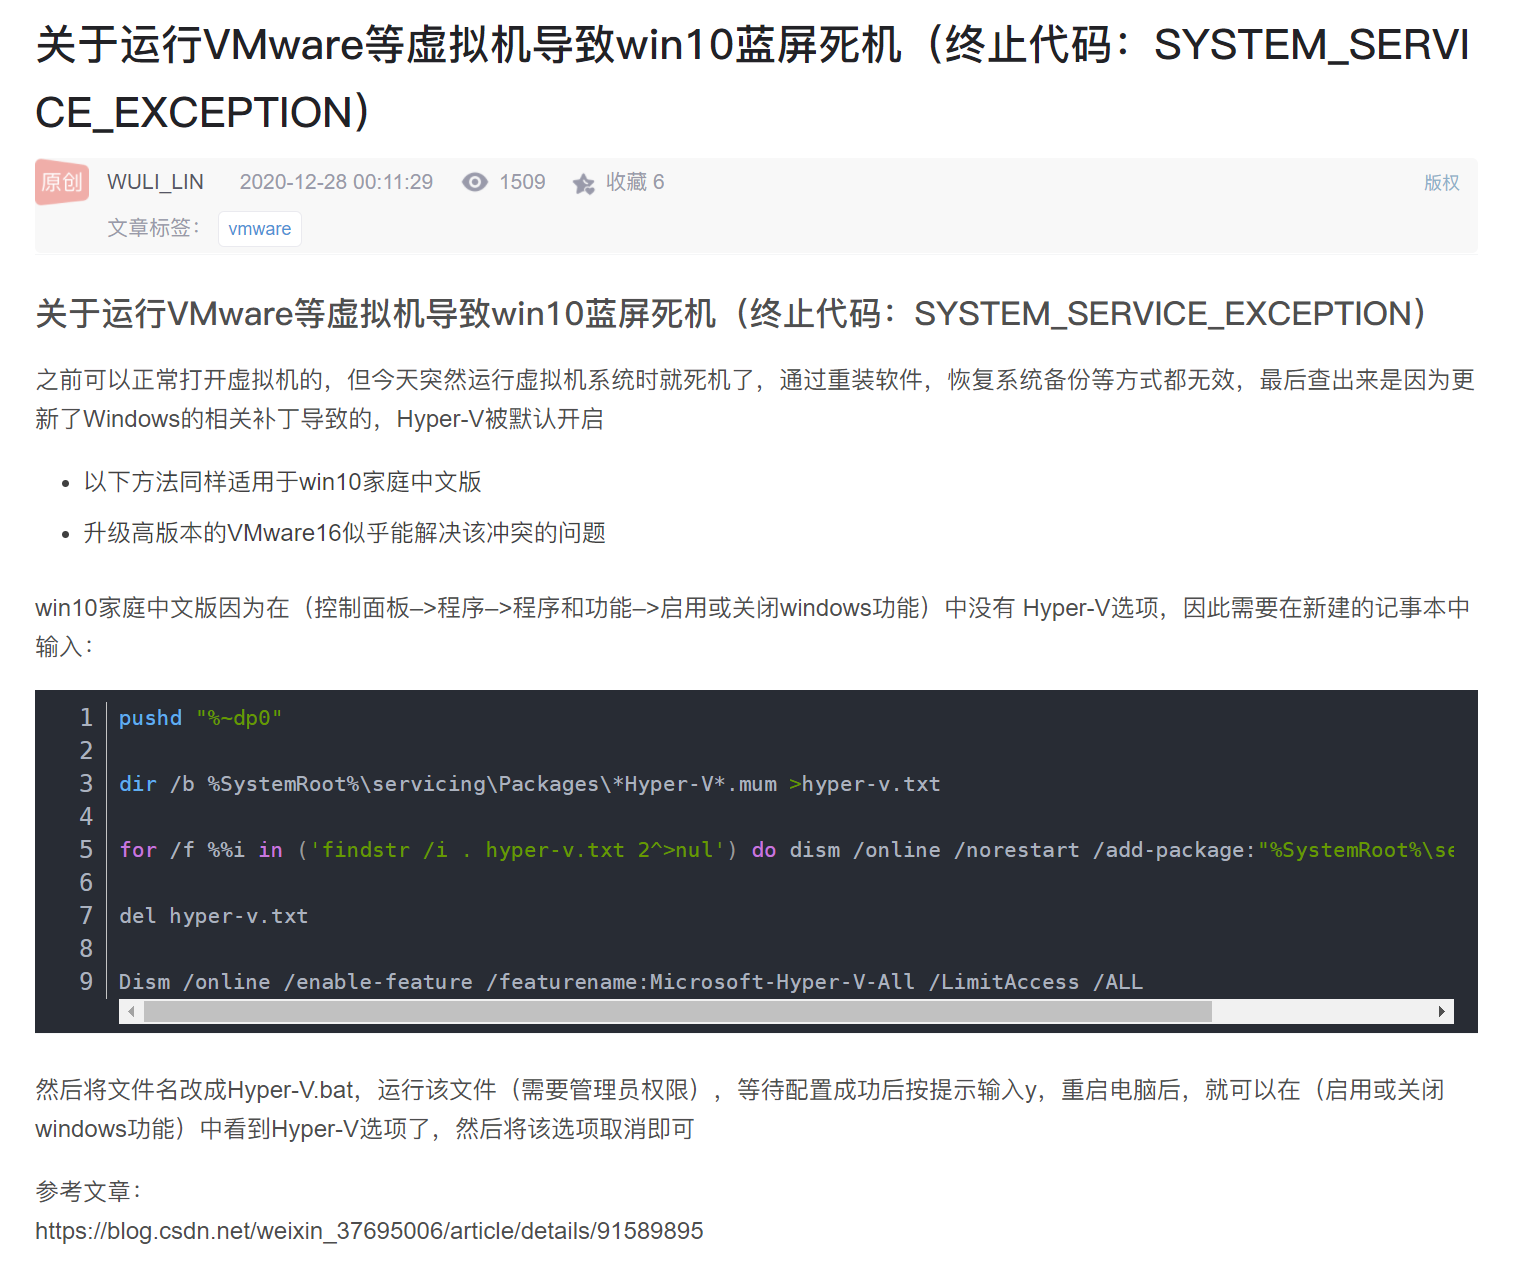Click the eye view-count icon
This screenshot has width=1514, height=1266.
pyautogui.click(x=475, y=182)
